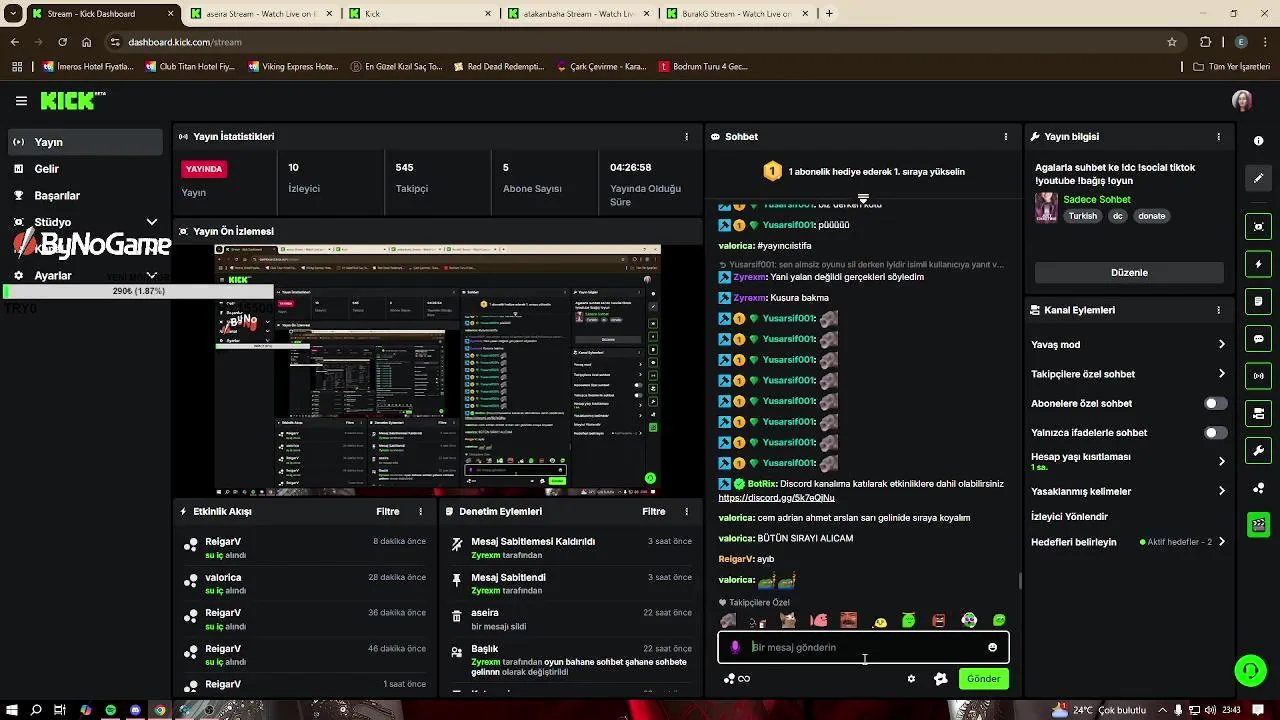This screenshot has height=720, width=1280.
Task: Click the chat panel scrollbar
Action: pos(1020,580)
